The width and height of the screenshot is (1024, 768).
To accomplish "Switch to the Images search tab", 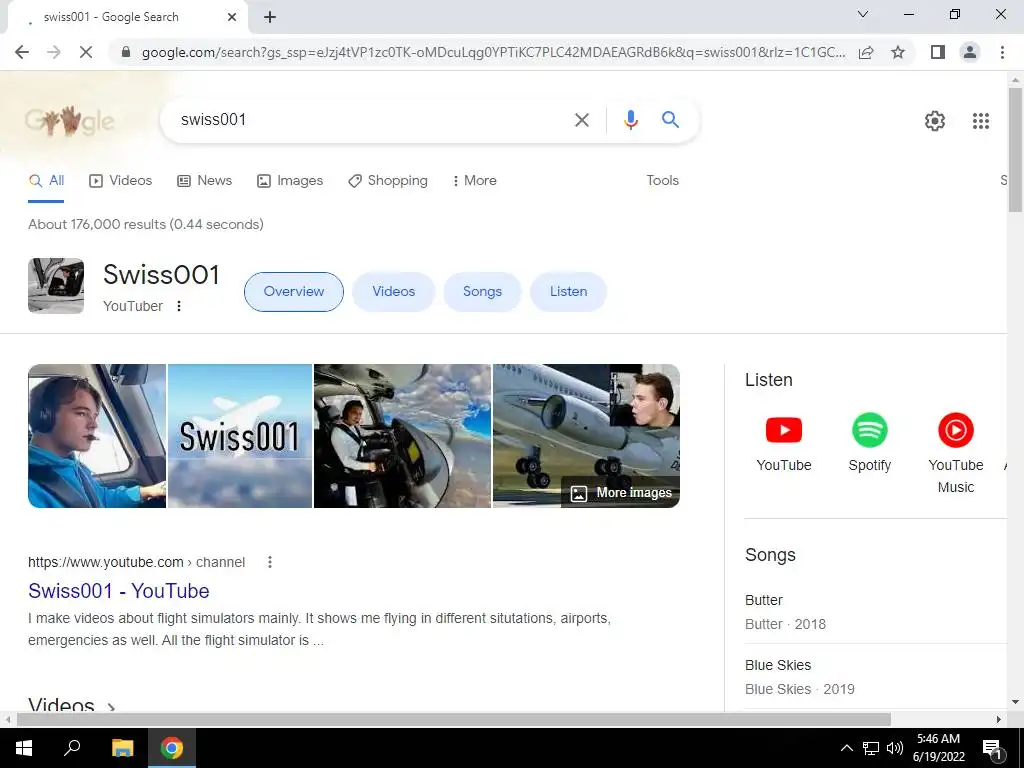I will coord(290,181).
